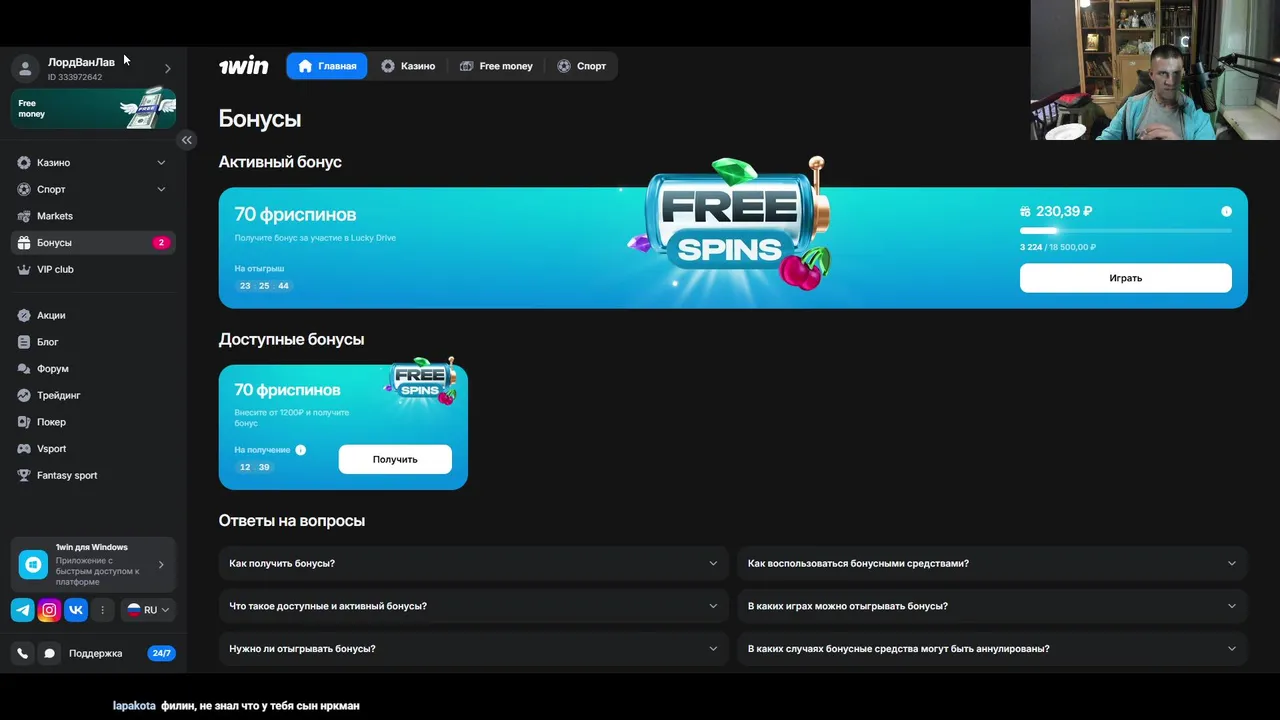Open more social links three-dots menu
Image resolution: width=1280 pixels, height=720 pixels.
[102, 610]
